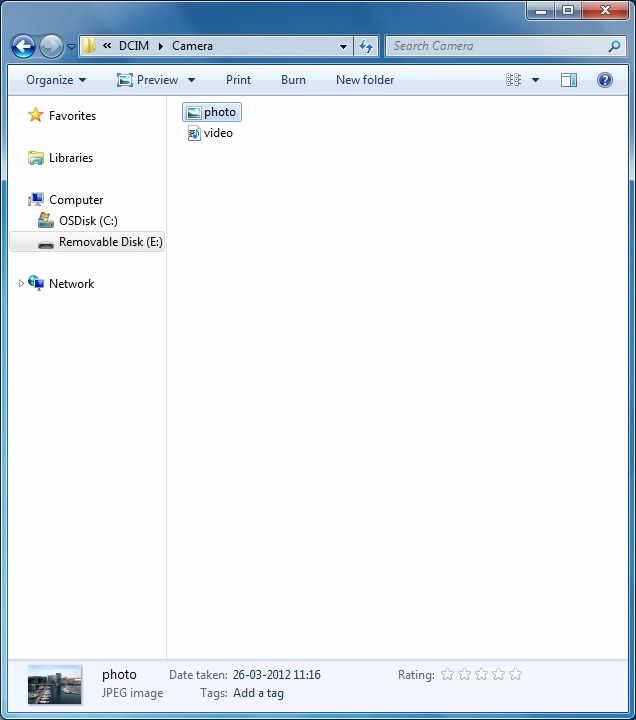
Task: Expand the address bar history dropdown
Action: [x=344, y=46]
